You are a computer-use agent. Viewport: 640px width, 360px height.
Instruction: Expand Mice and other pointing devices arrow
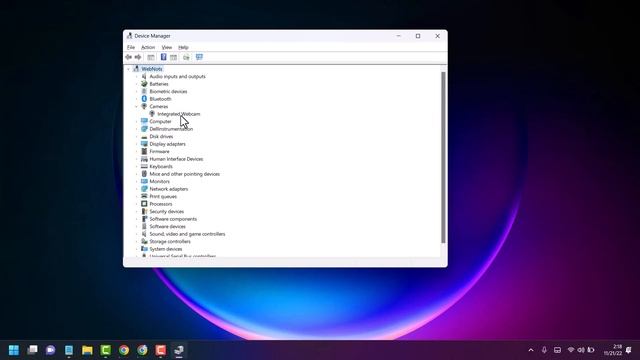point(137,174)
